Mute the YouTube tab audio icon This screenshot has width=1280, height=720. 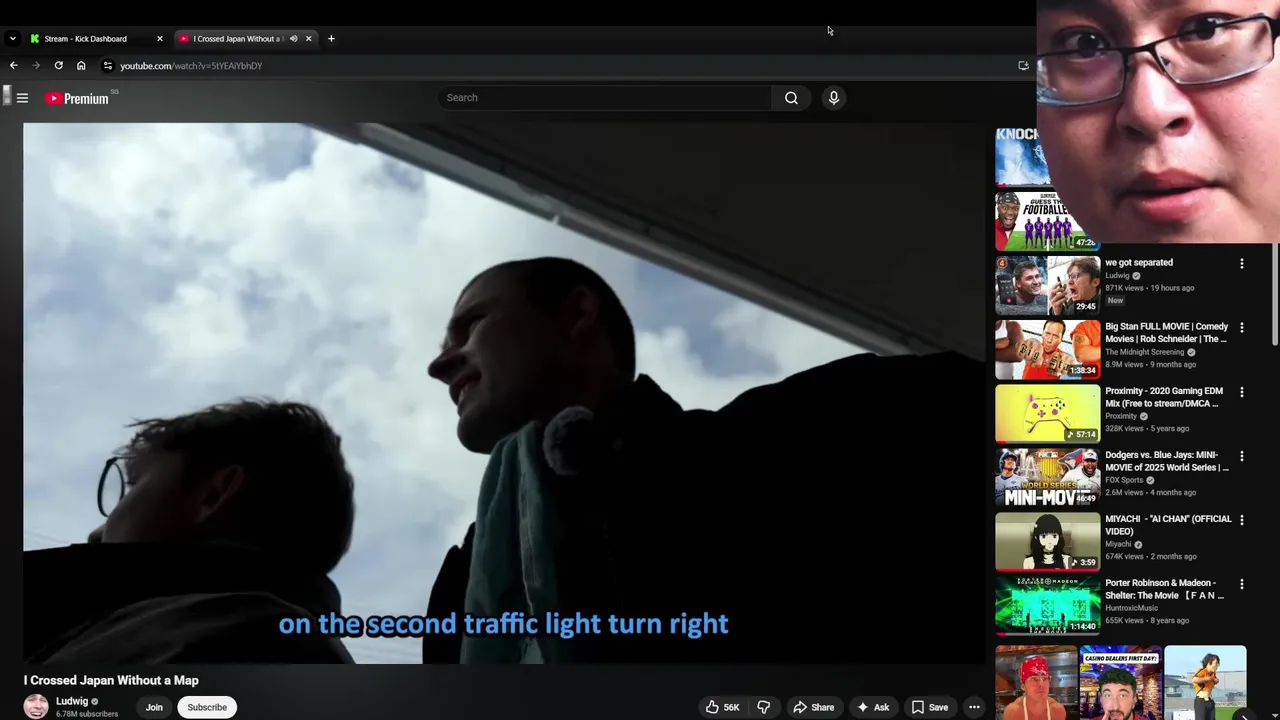[x=293, y=39]
